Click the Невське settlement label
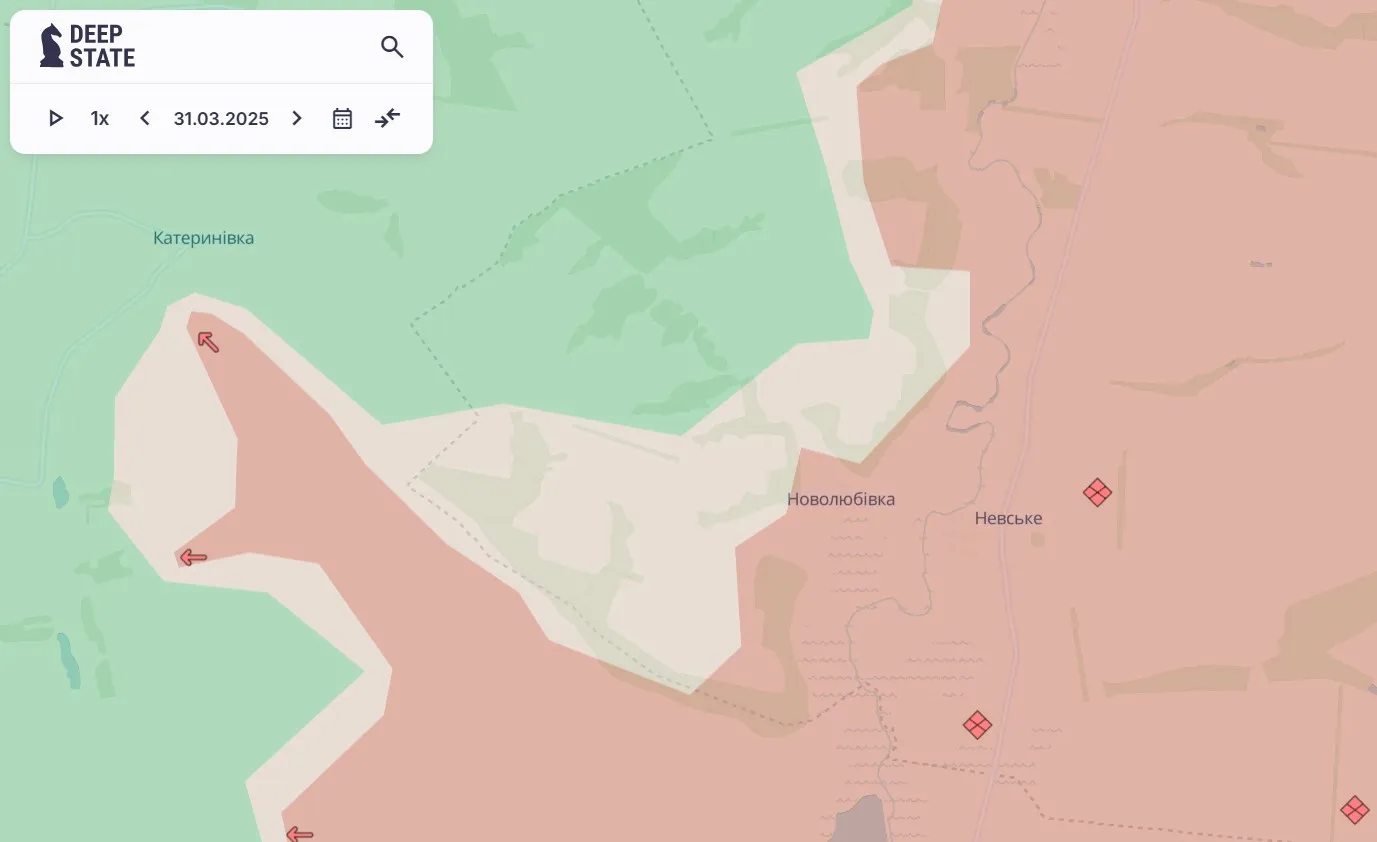Image resolution: width=1377 pixels, height=842 pixels. pyautogui.click(x=1008, y=518)
